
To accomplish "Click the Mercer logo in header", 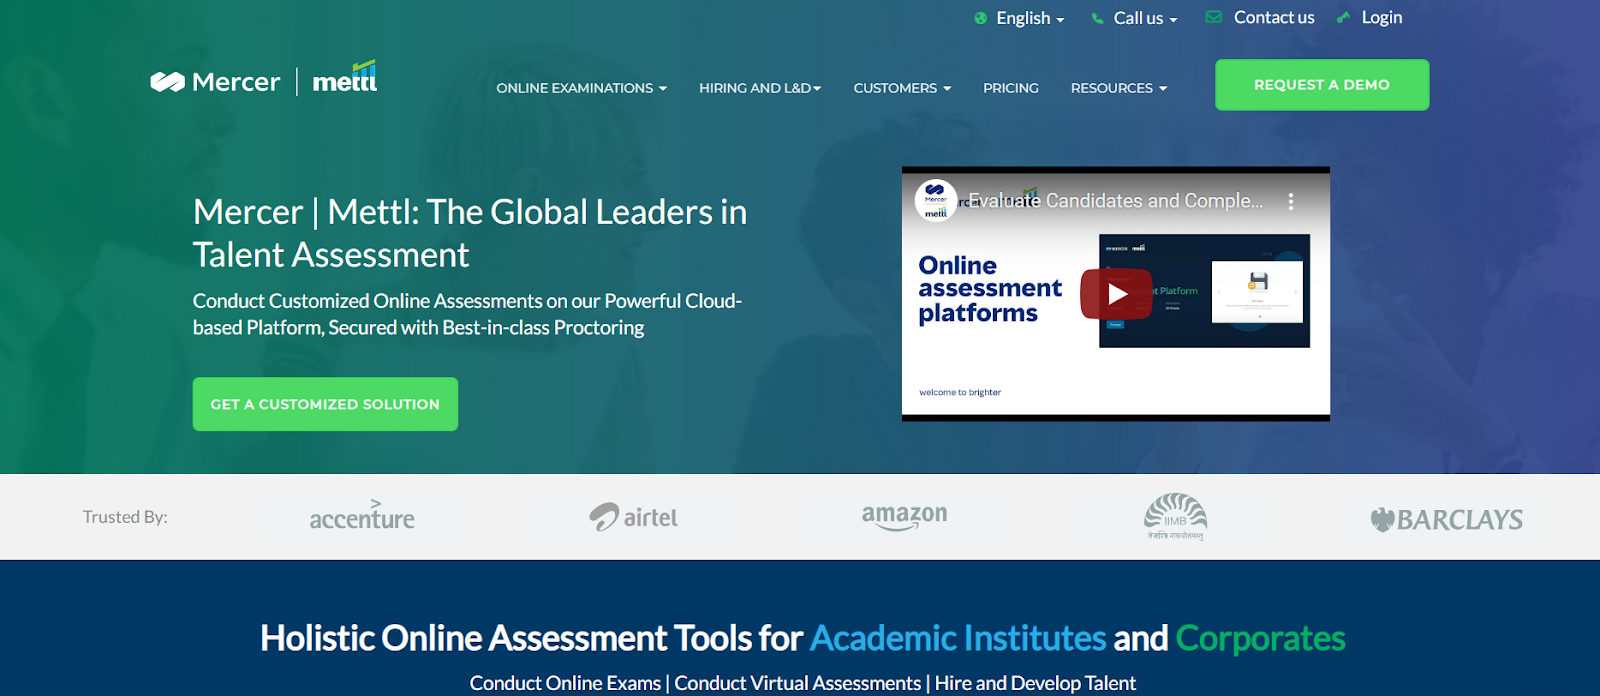I will [215, 82].
